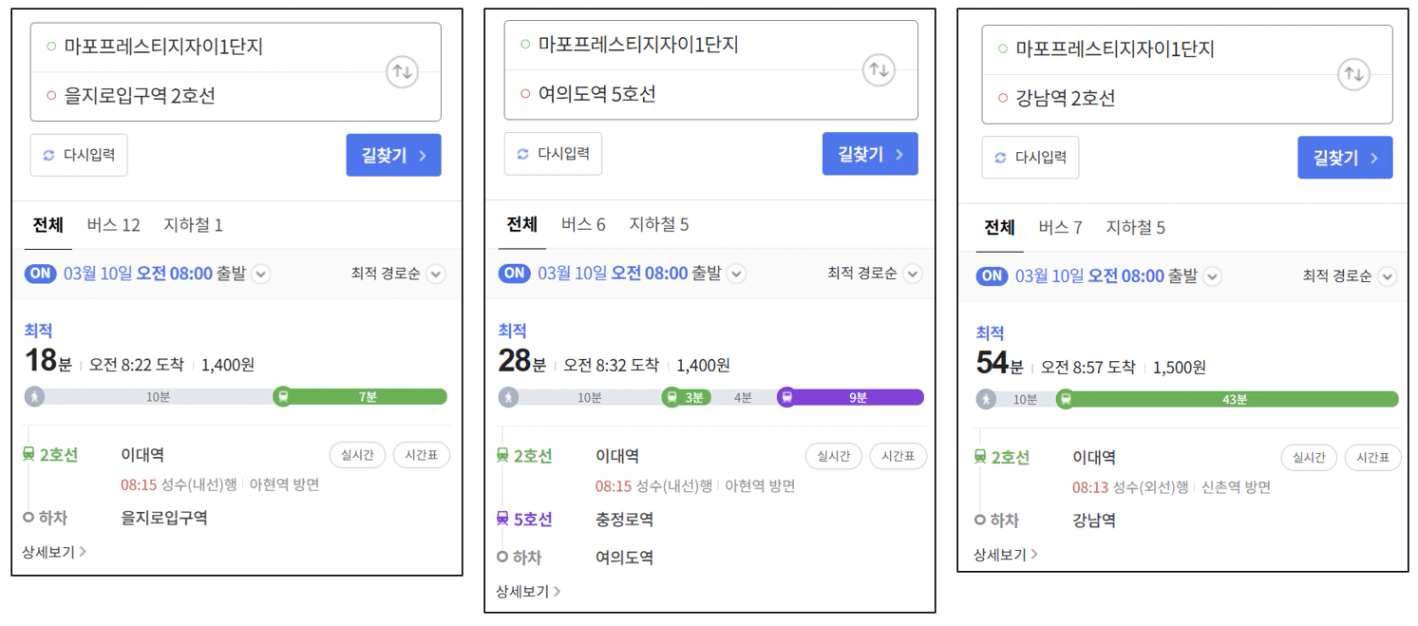
Task: Toggle ON departure switch in 여의도역 panel
Action: (514, 273)
